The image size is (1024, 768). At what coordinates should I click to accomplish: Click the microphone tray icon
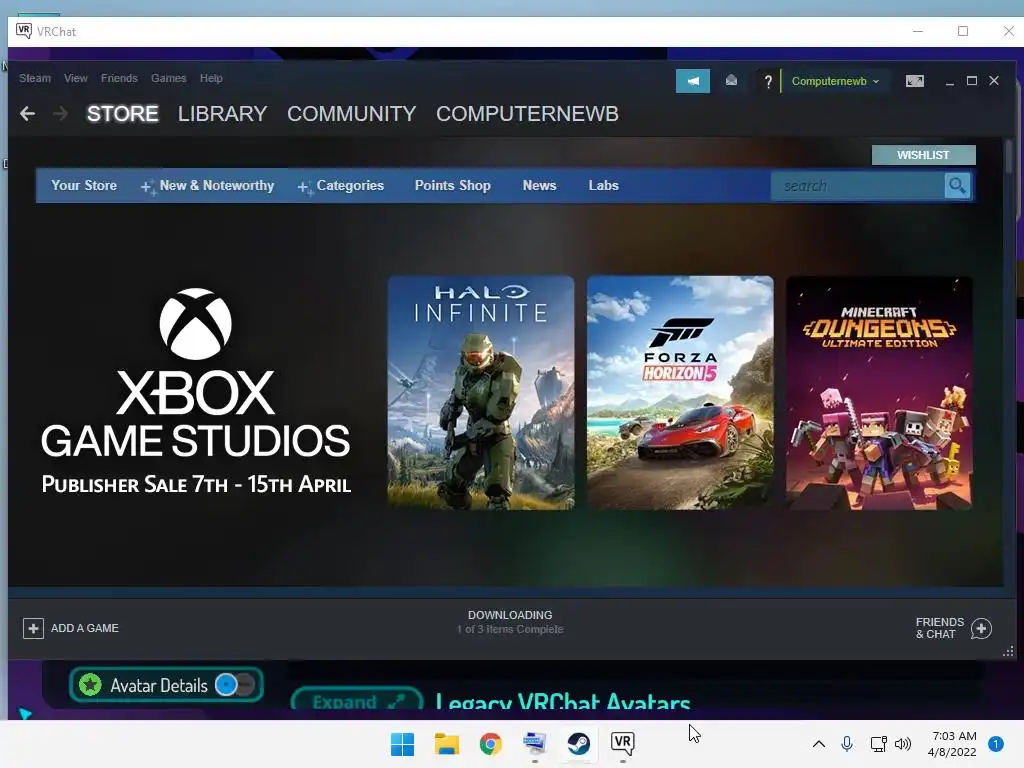[x=847, y=744]
